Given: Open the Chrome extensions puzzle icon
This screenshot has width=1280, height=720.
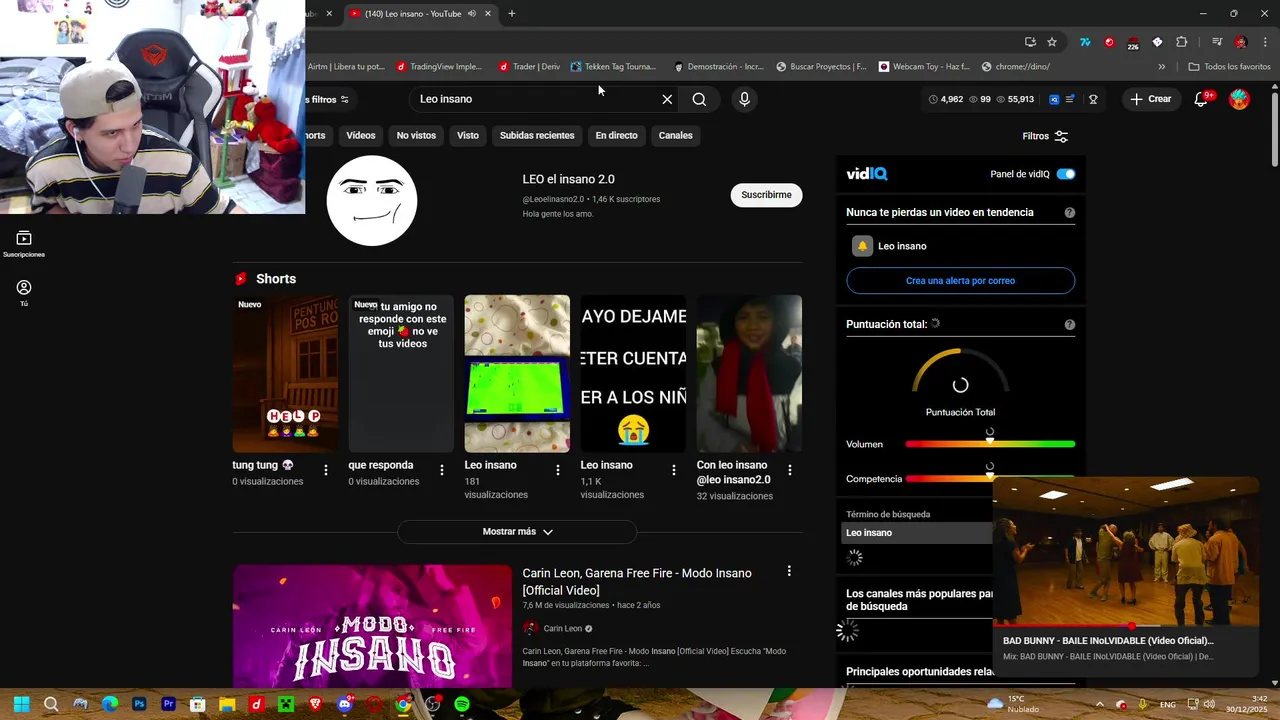Looking at the screenshot, I should [1182, 42].
